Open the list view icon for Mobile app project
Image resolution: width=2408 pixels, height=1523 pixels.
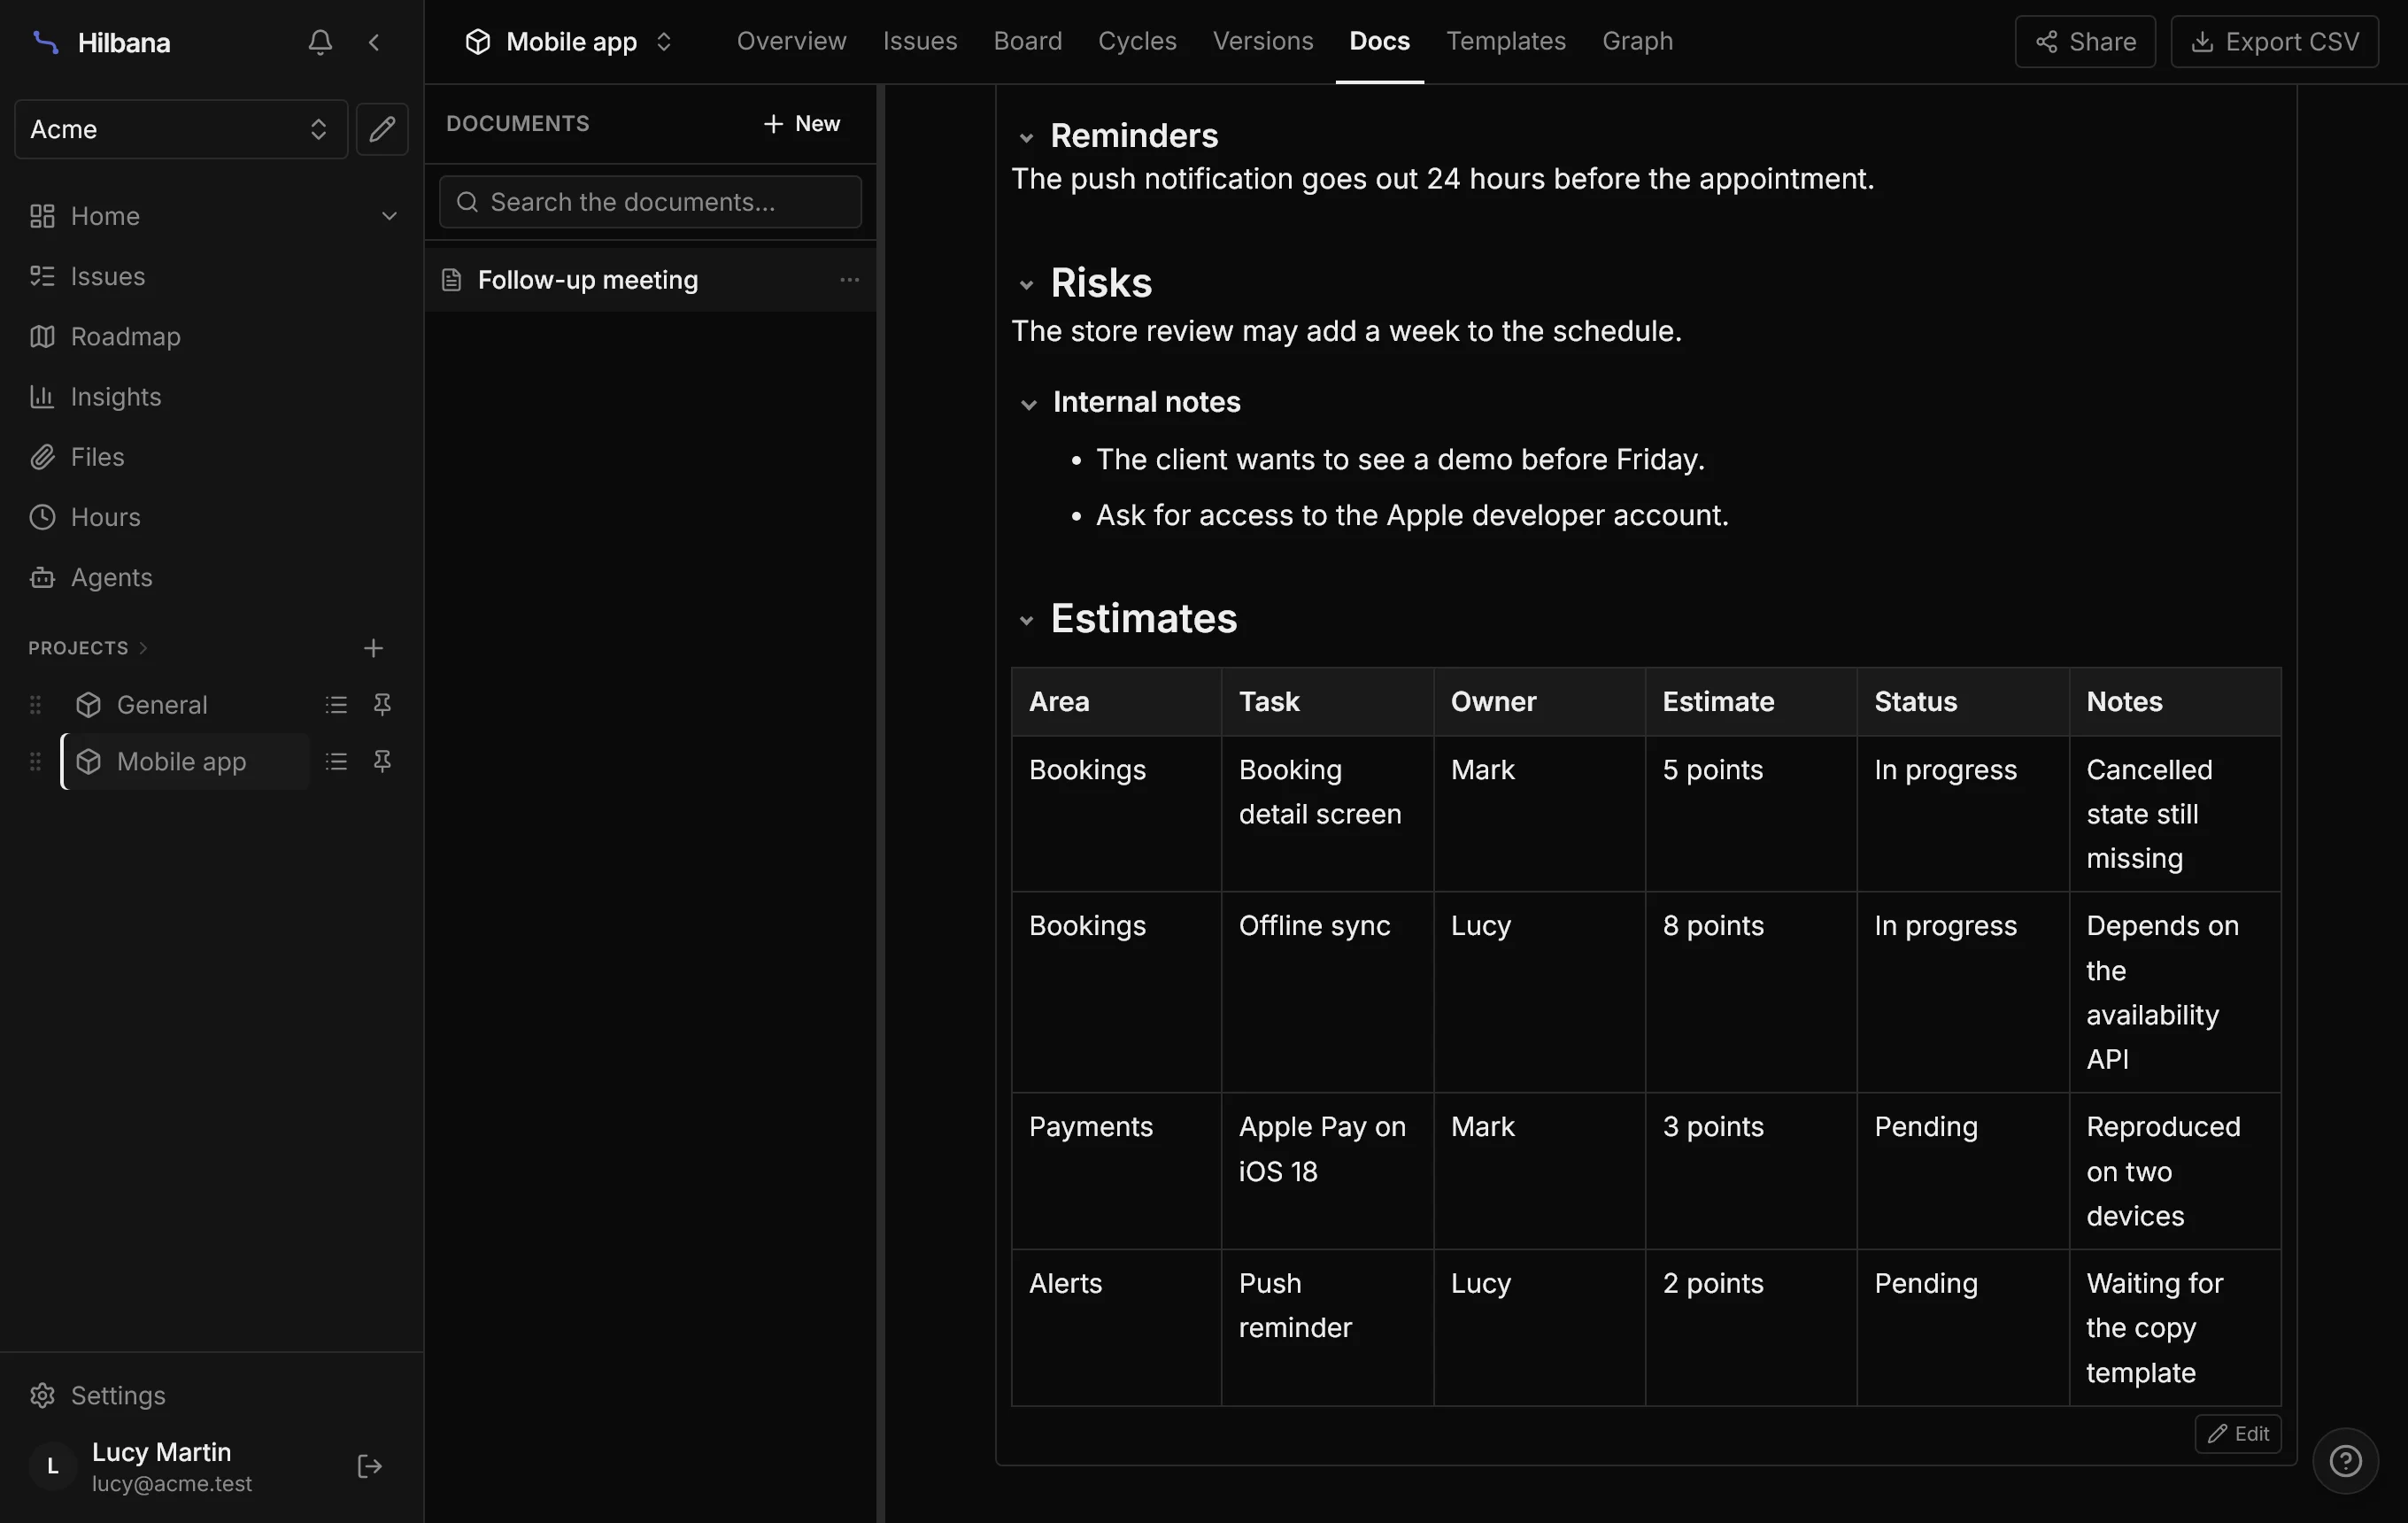click(336, 762)
